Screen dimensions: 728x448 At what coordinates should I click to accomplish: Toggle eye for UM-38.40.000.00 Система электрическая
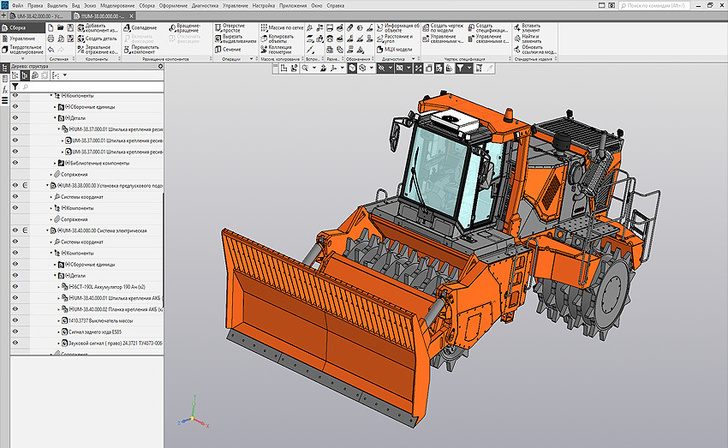(15, 230)
